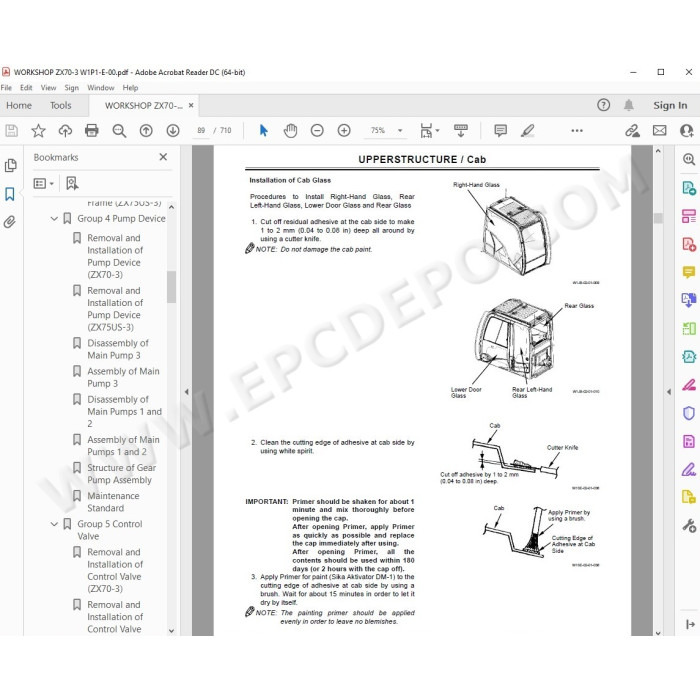The image size is (700, 700).
Task: Open More Tools wrench in right pane
Action: pyautogui.click(x=688, y=526)
